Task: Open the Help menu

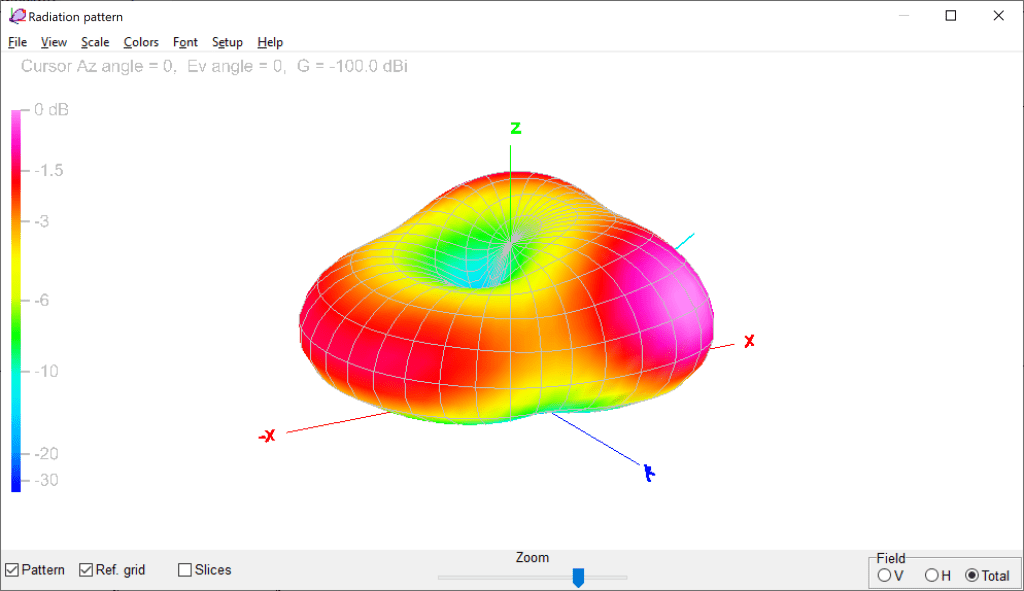Action: (270, 42)
